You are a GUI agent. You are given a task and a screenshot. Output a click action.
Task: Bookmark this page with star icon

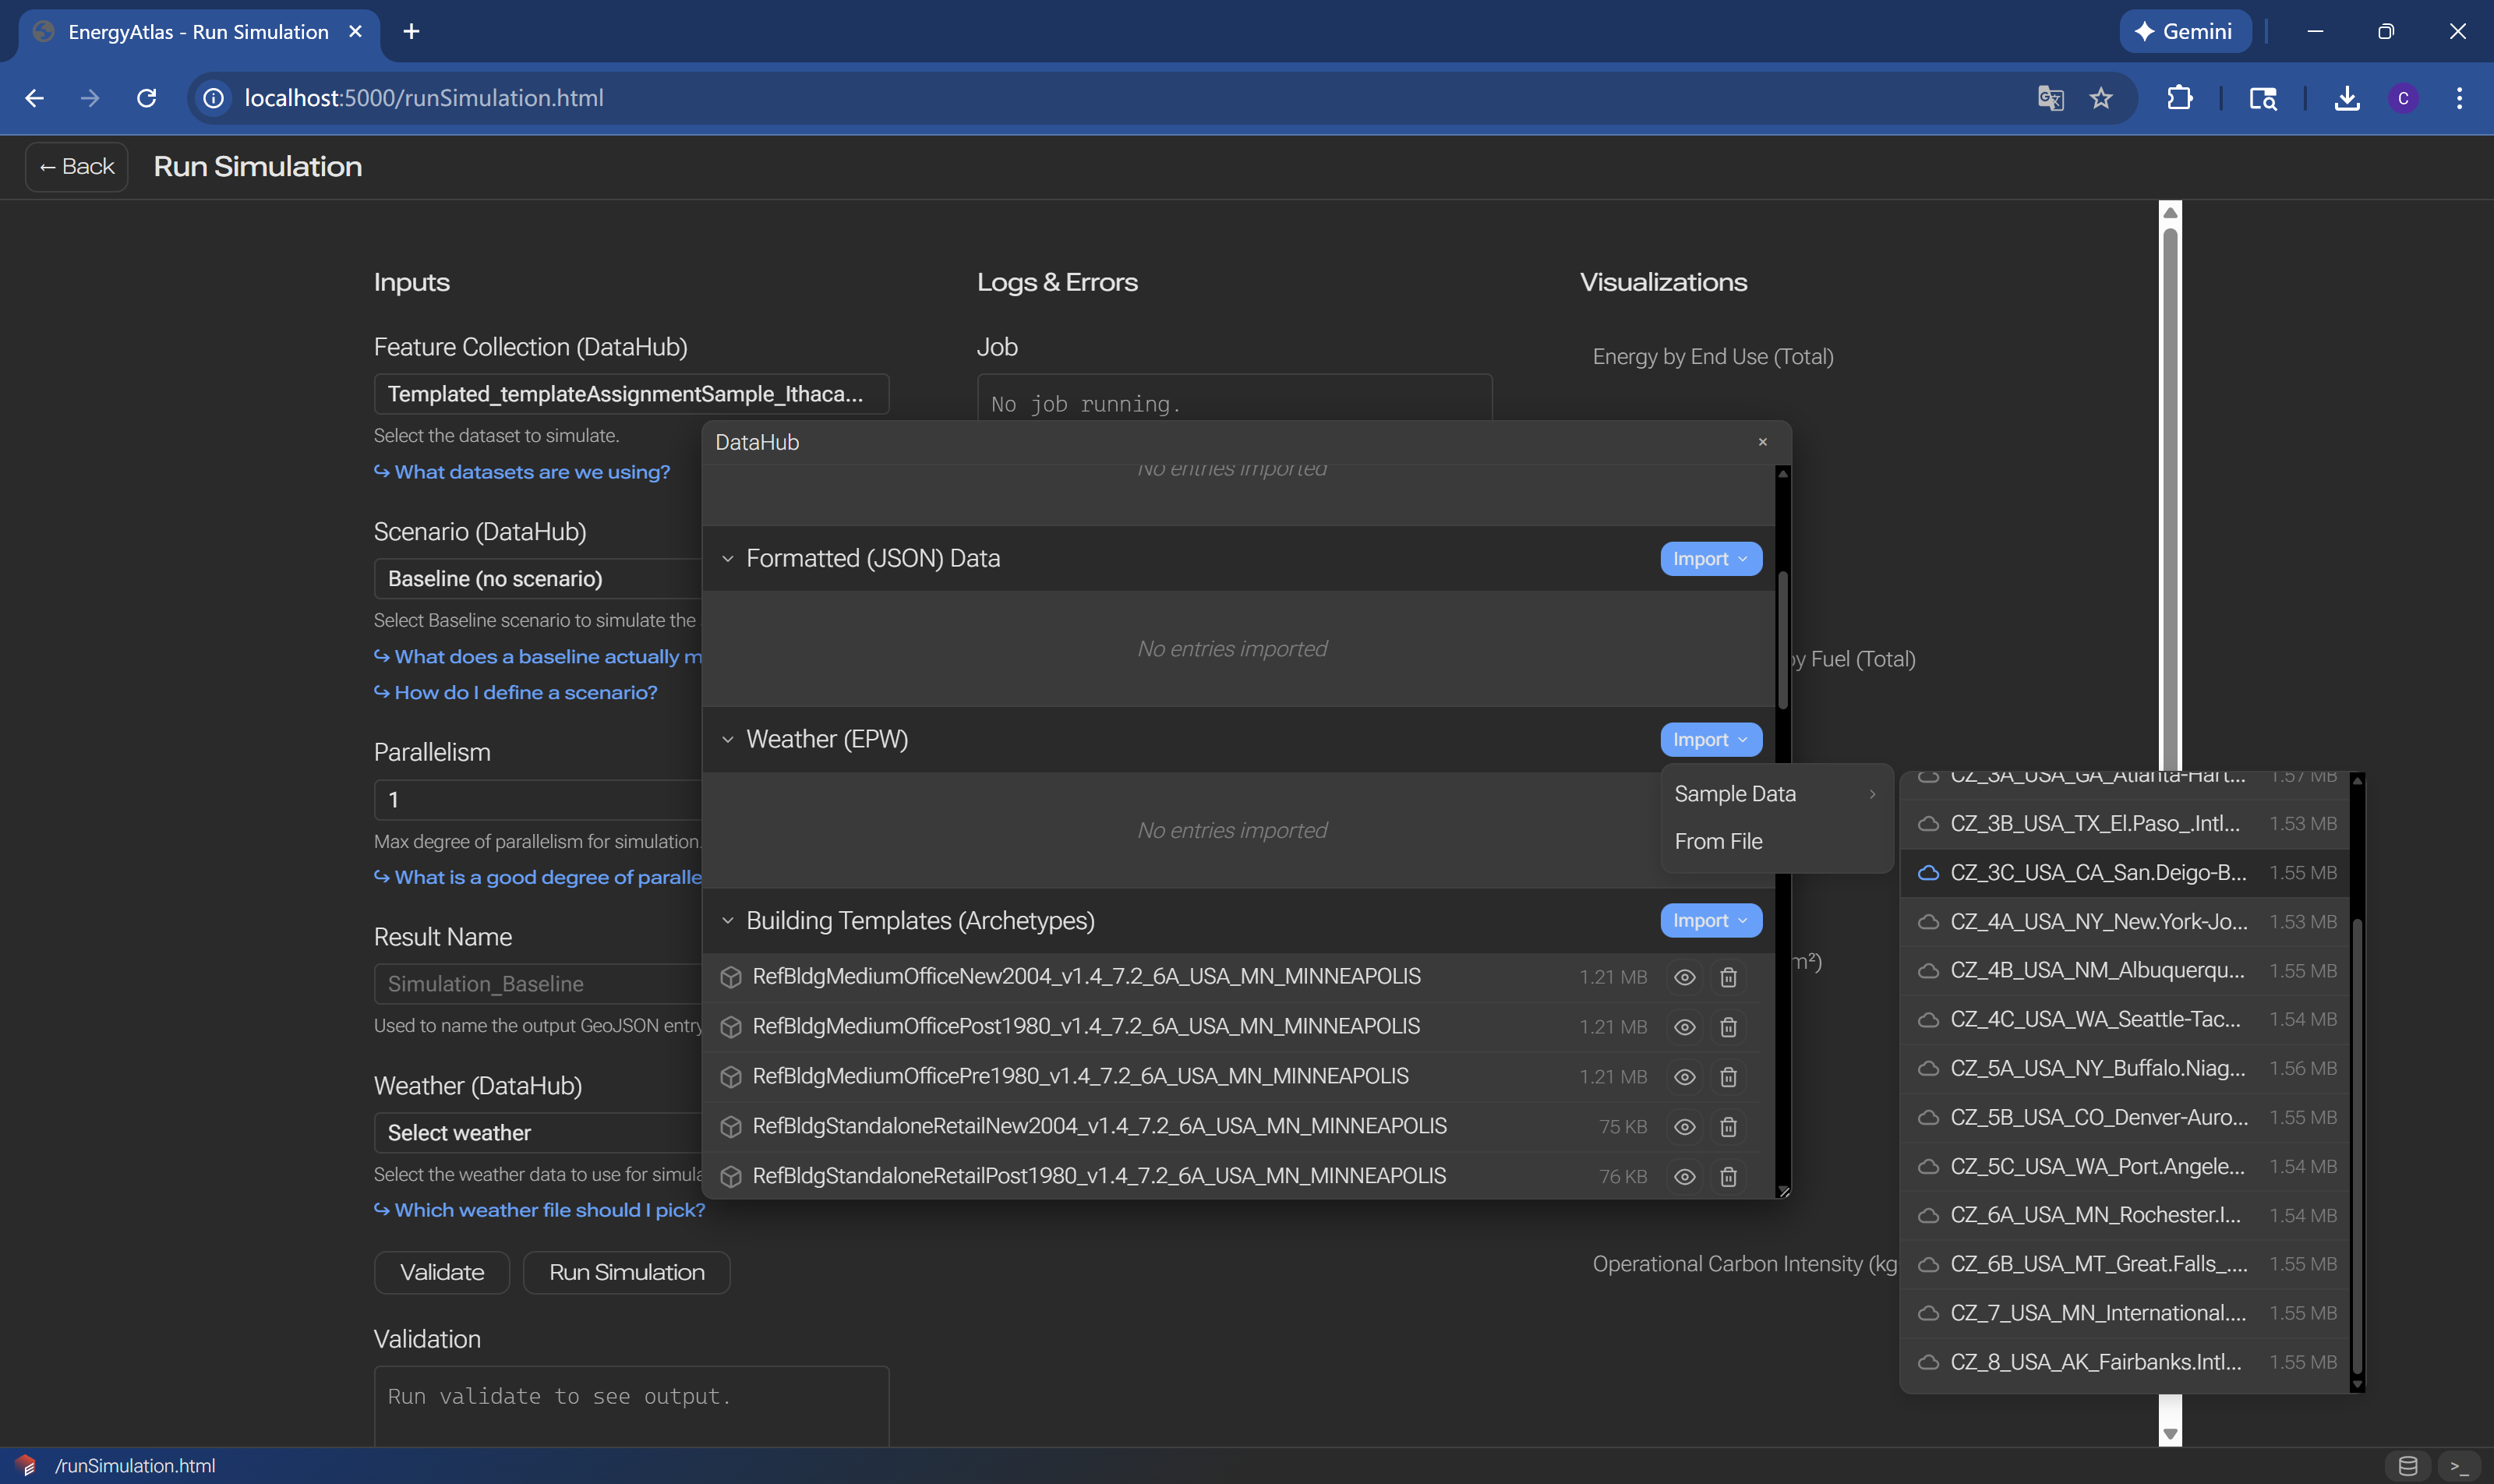coord(2101,98)
